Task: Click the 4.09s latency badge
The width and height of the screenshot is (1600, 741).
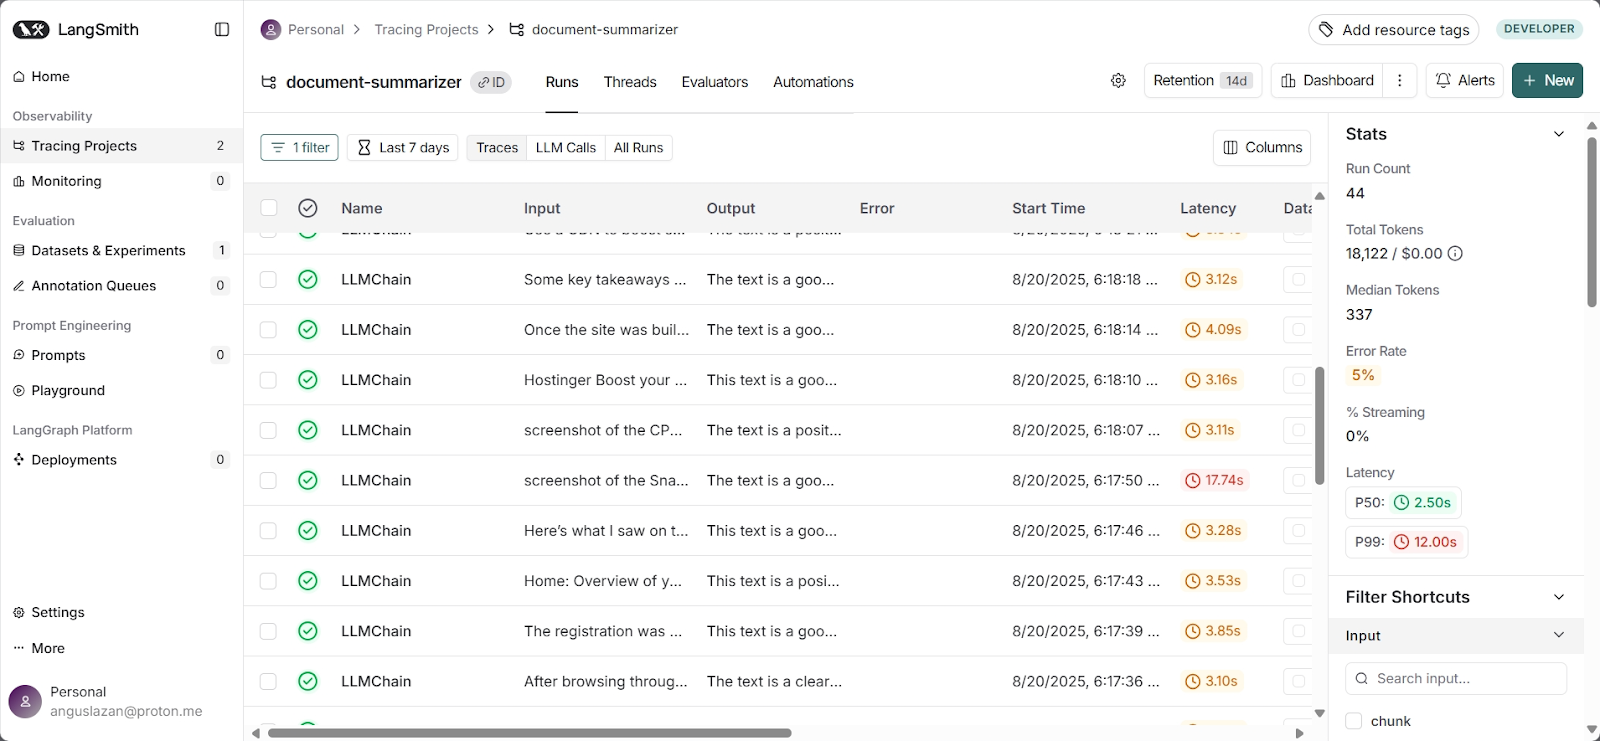Action: pyautogui.click(x=1213, y=330)
